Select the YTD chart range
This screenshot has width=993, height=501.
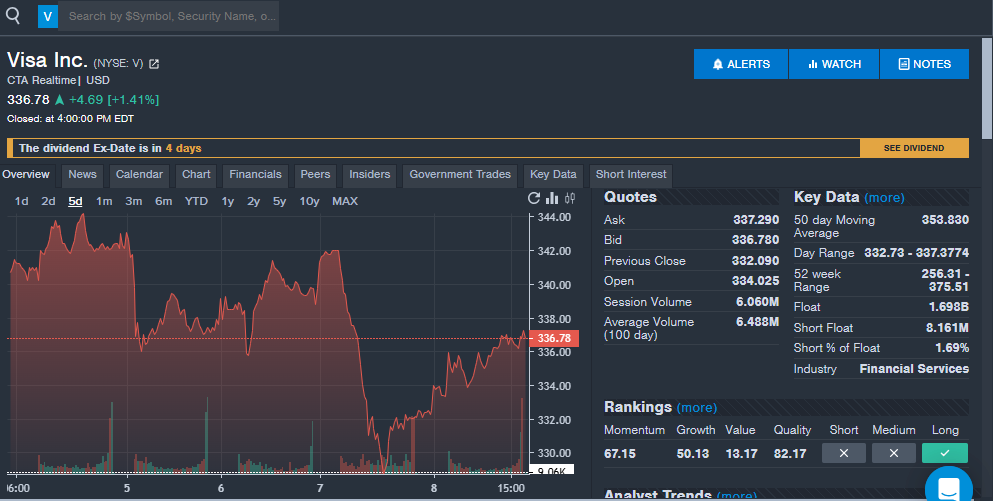pos(196,201)
